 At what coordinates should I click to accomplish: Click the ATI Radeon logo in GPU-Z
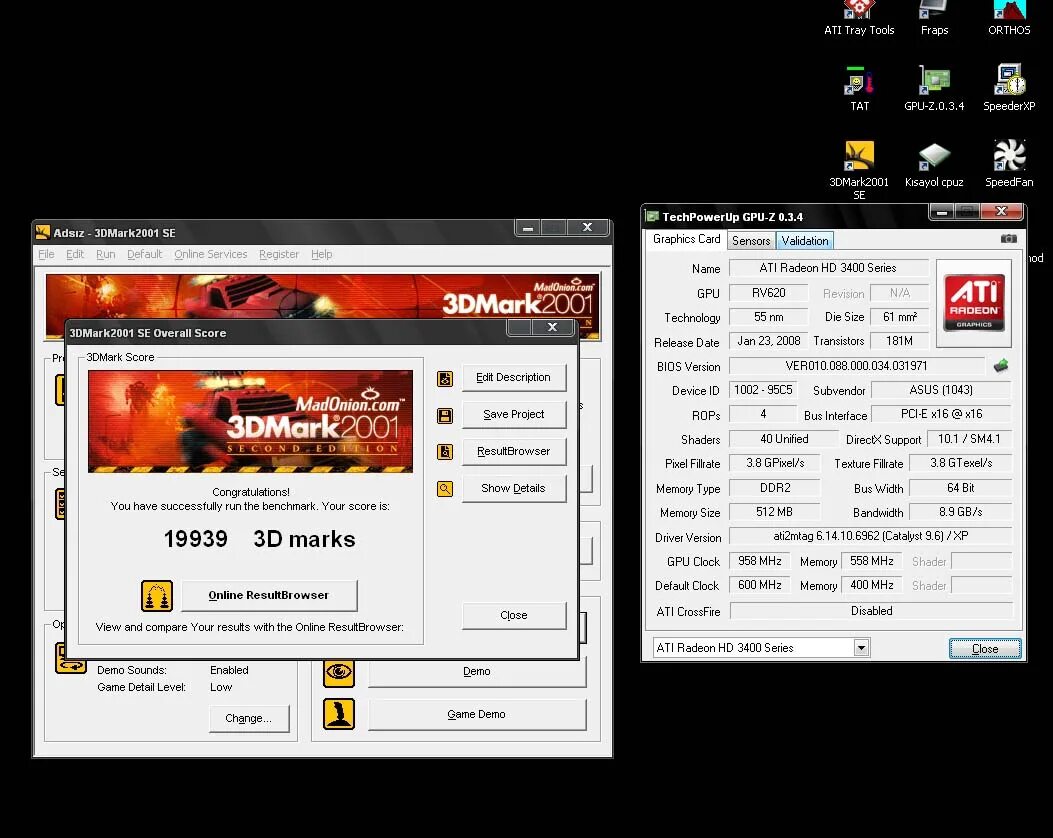(x=974, y=303)
